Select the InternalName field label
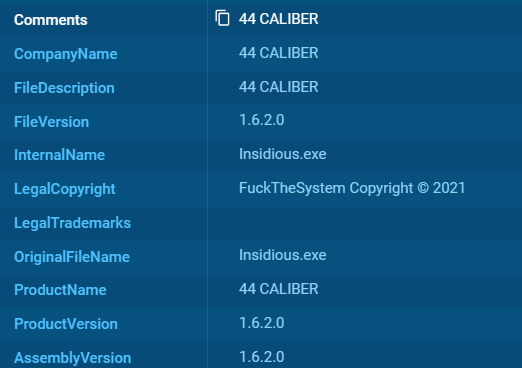 coord(60,155)
